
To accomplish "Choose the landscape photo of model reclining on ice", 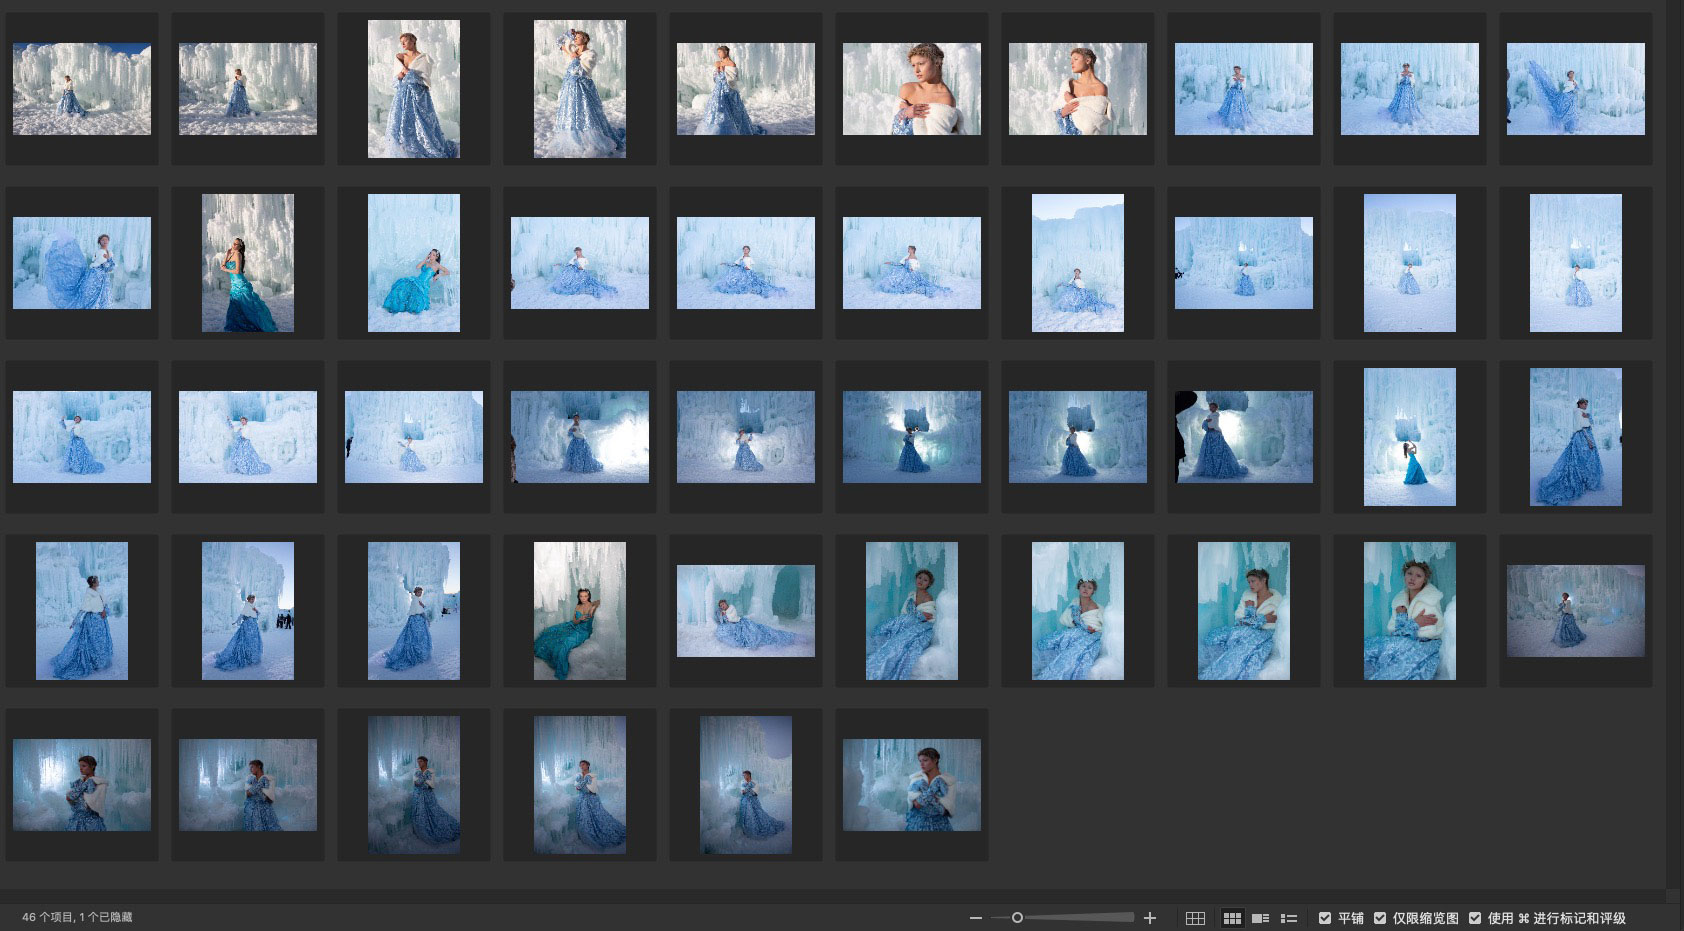I will coord(746,611).
